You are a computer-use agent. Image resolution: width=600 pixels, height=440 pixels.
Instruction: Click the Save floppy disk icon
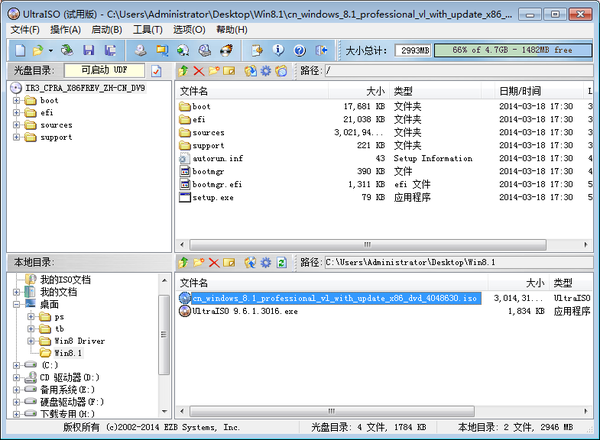point(89,50)
